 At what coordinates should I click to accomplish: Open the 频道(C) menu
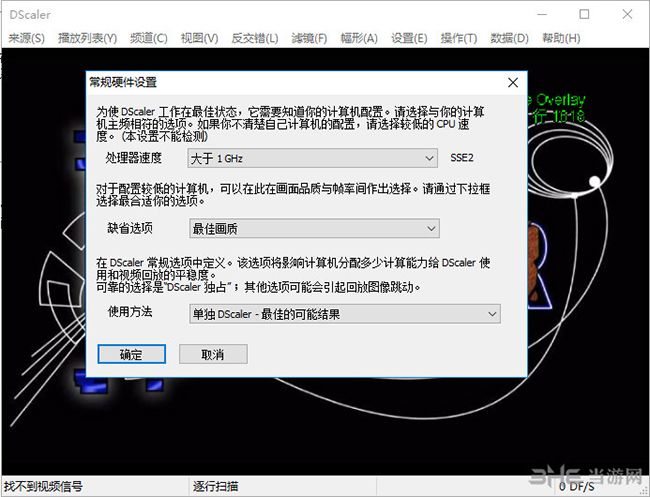pyautogui.click(x=148, y=38)
